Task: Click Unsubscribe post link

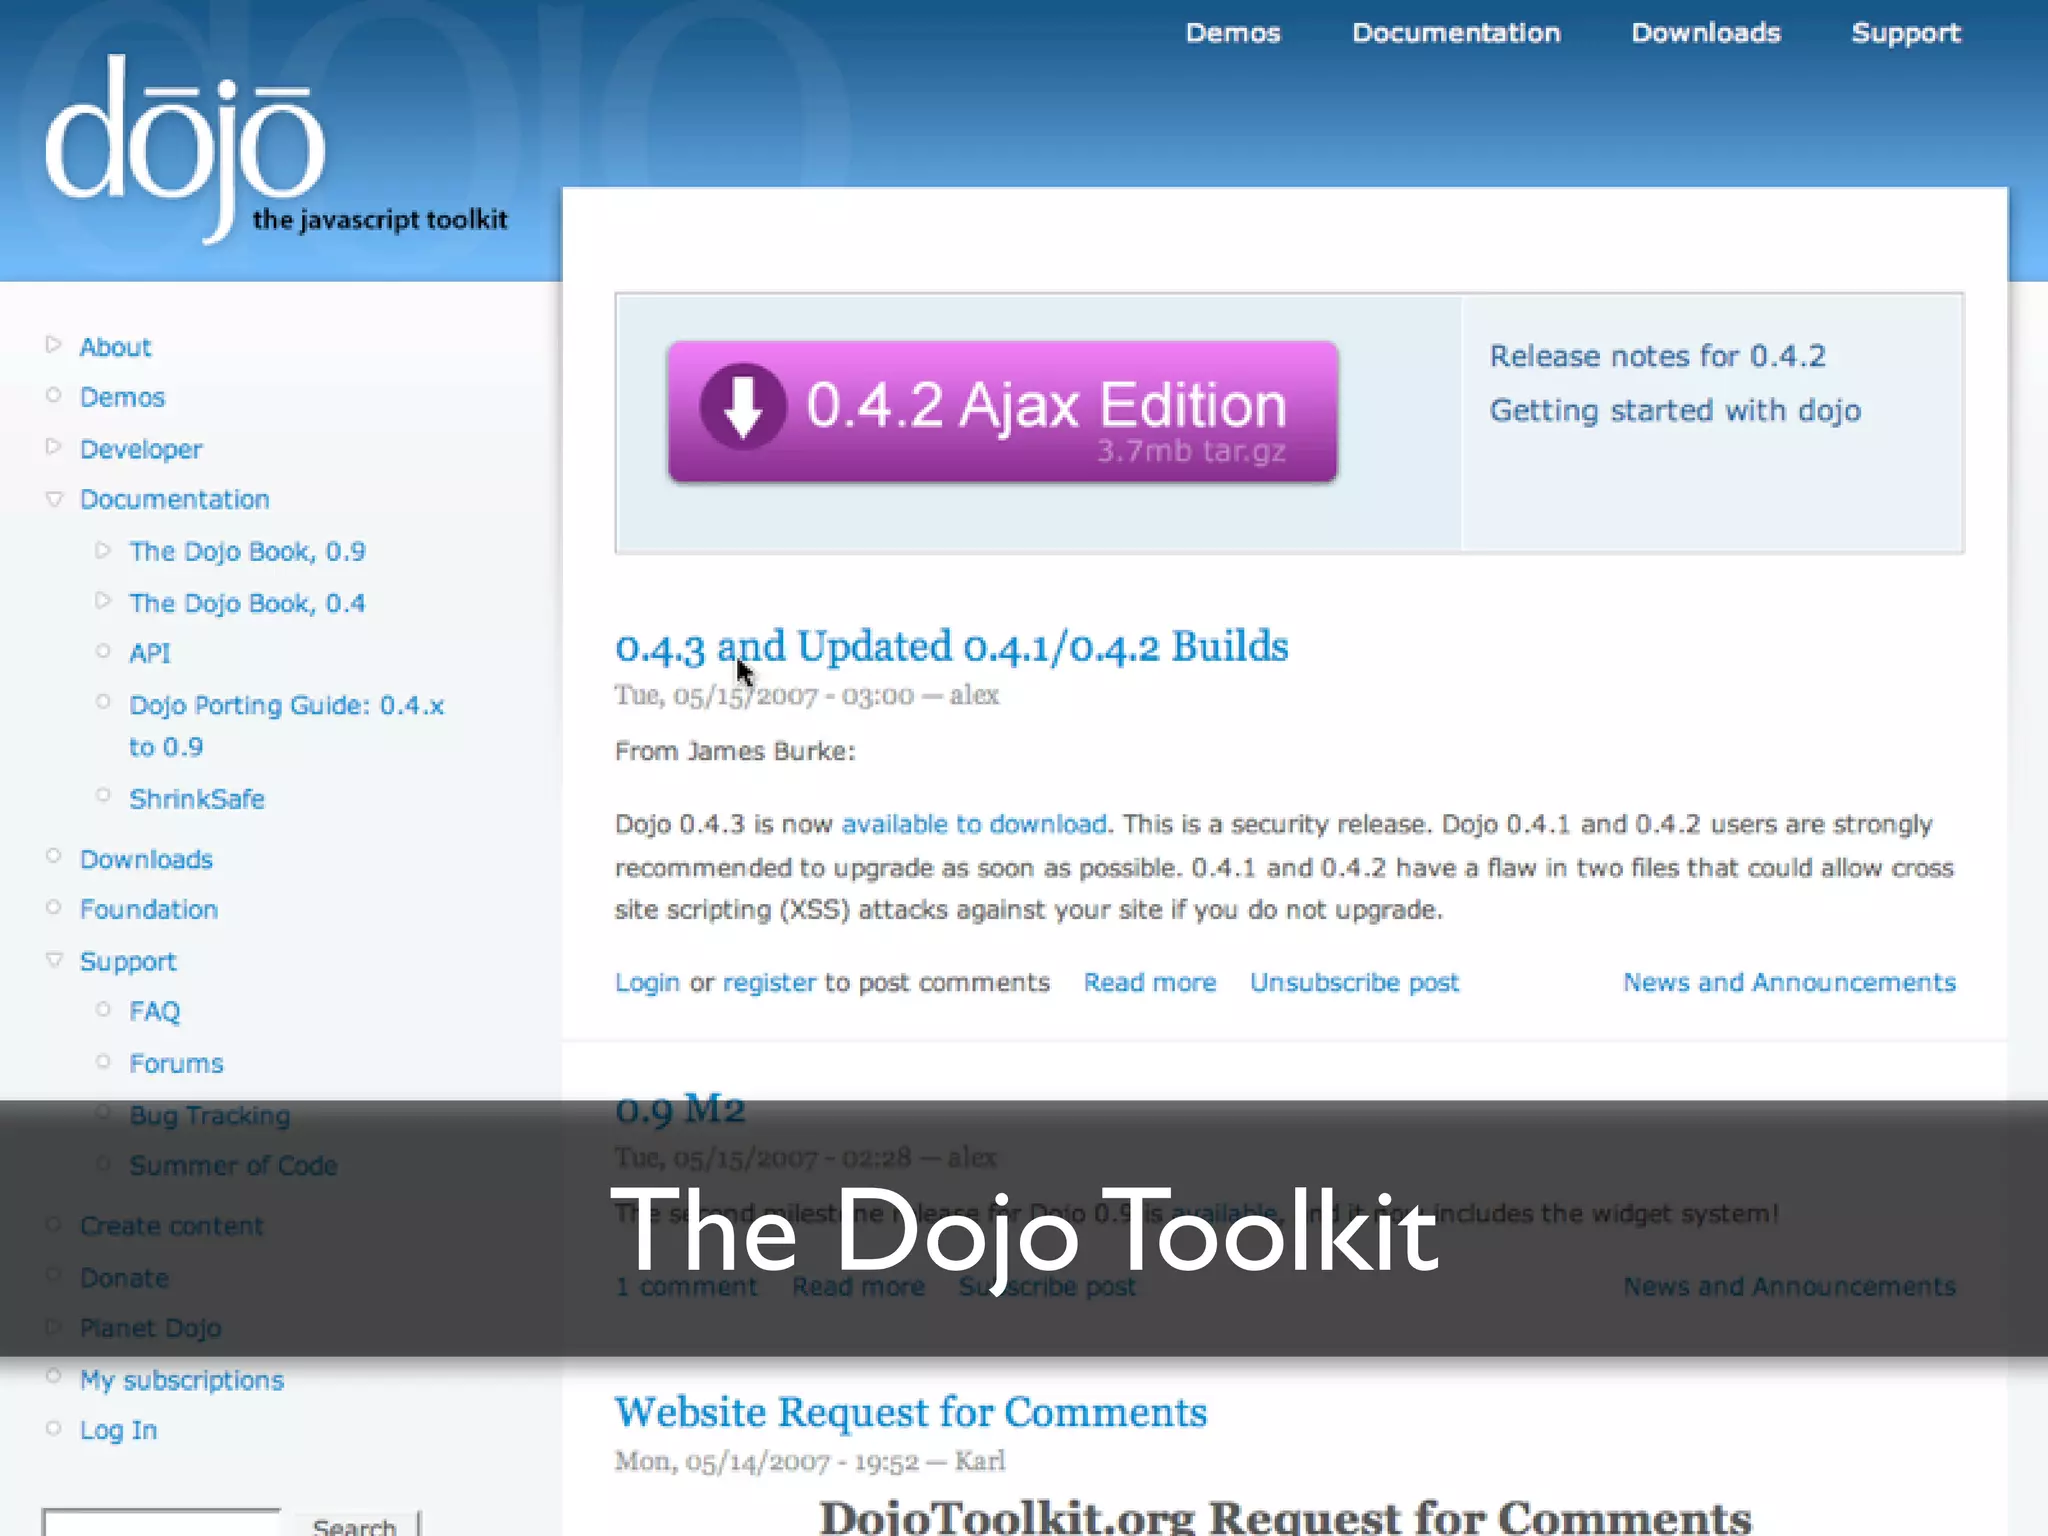Action: coord(1354,983)
